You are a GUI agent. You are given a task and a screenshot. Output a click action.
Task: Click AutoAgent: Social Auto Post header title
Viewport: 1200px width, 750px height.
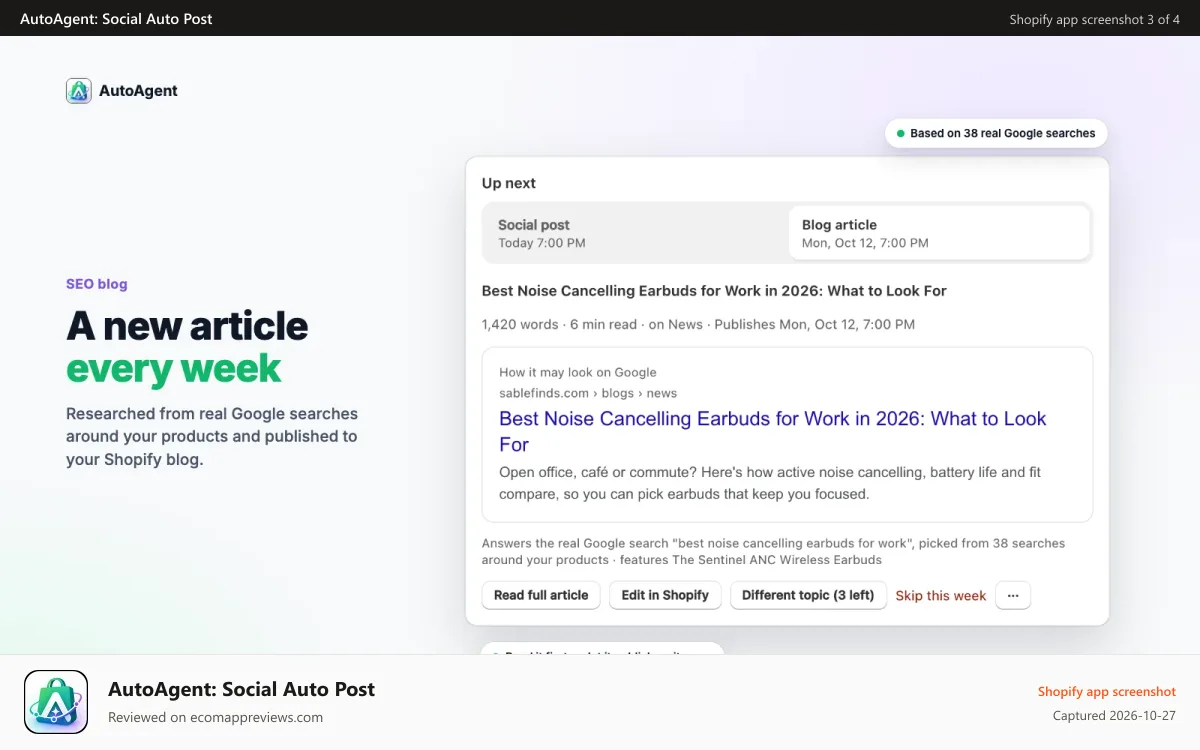116,19
